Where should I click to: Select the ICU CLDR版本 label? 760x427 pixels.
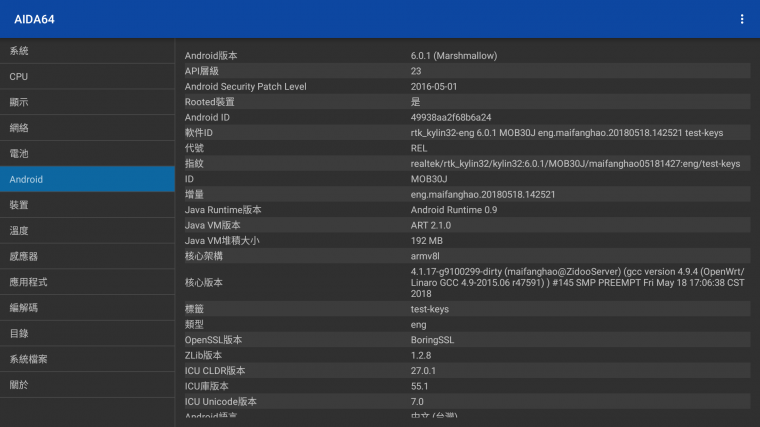point(215,371)
